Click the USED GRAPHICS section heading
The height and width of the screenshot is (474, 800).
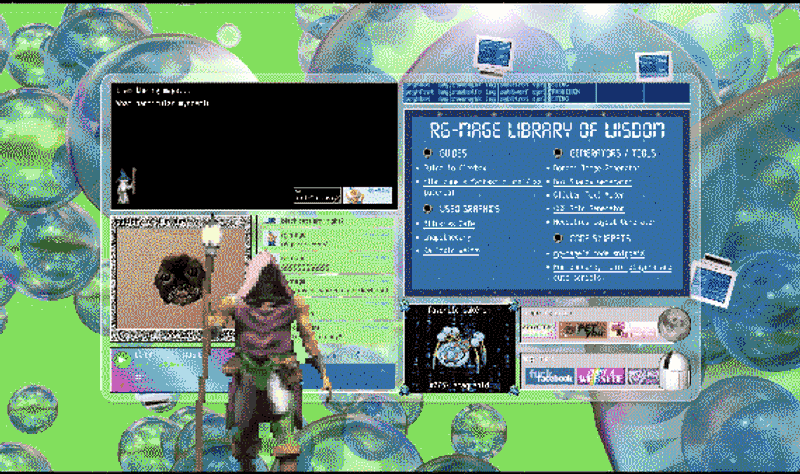469,209
